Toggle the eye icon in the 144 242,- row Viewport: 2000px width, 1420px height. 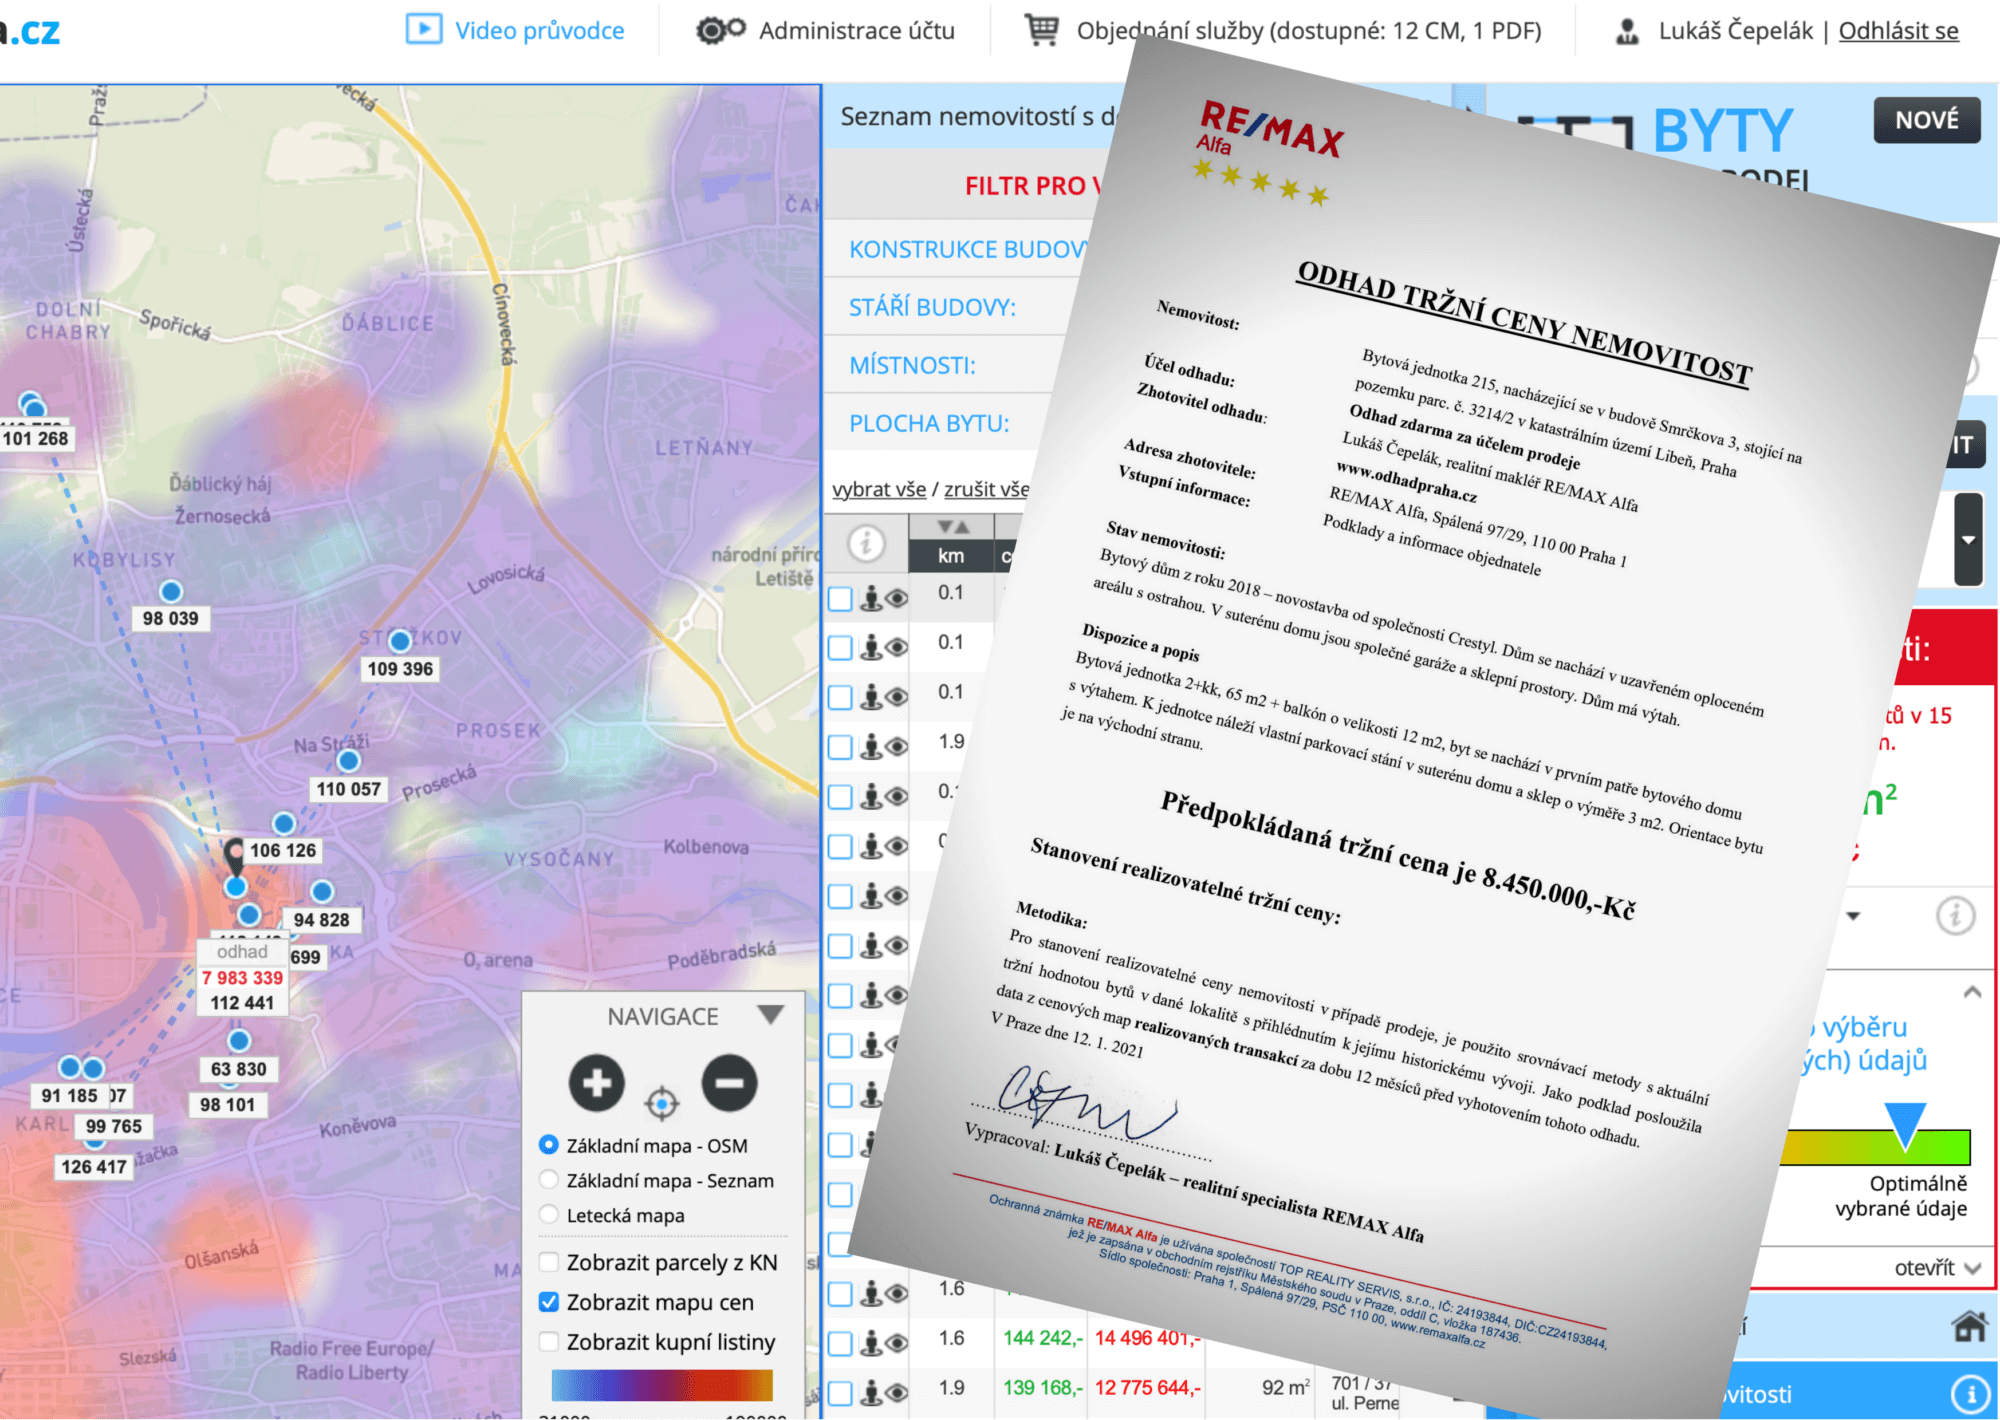coord(897,1342)
